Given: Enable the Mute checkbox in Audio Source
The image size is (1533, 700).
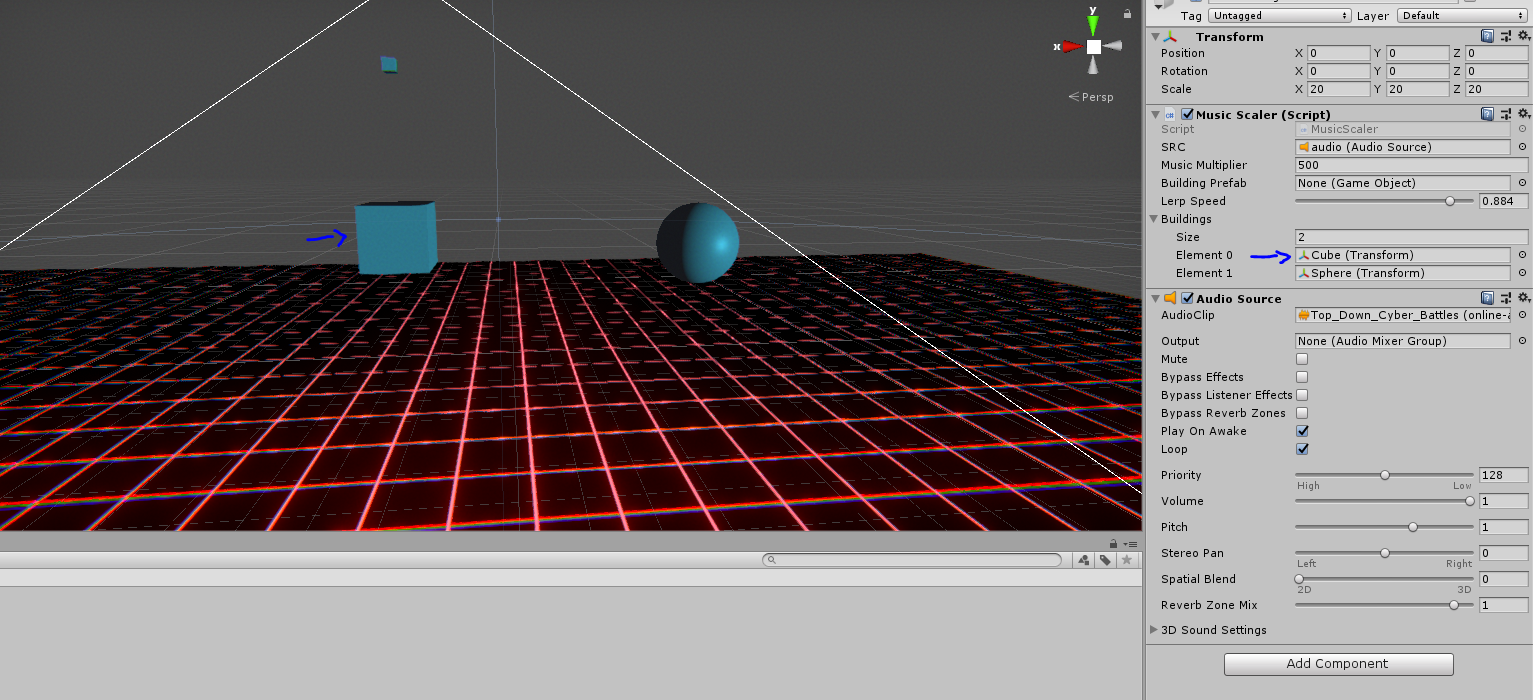Looking at the screenshot, I should pos(1302,359).
